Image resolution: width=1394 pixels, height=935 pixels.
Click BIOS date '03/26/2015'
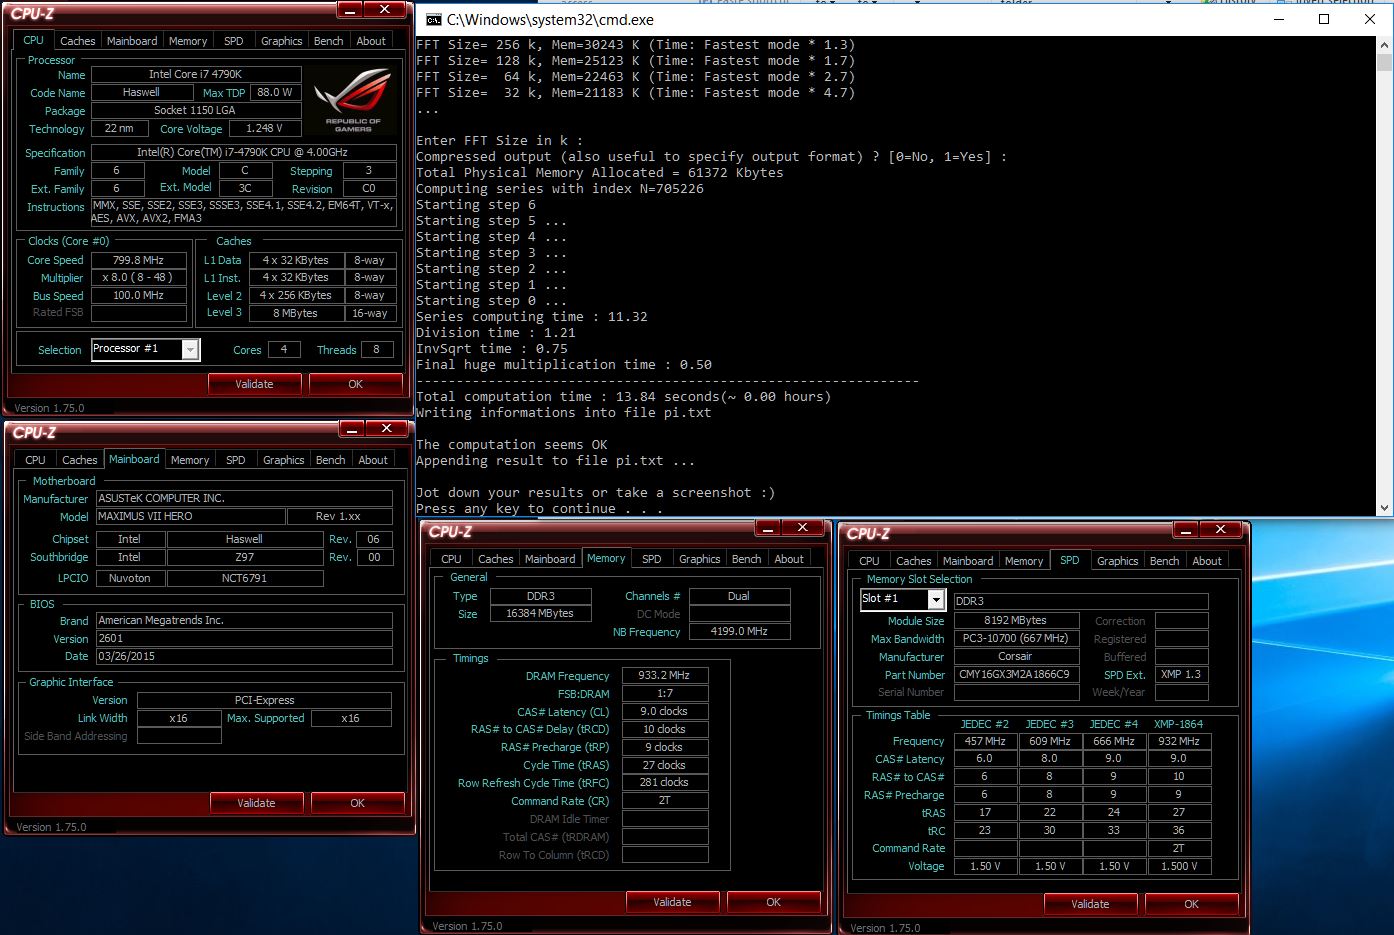tap(244, 656)
